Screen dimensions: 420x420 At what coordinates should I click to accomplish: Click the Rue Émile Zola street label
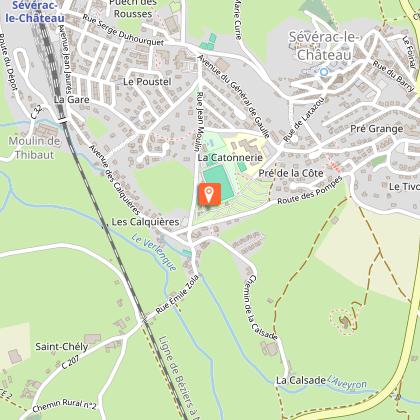[x=177, y=294]
